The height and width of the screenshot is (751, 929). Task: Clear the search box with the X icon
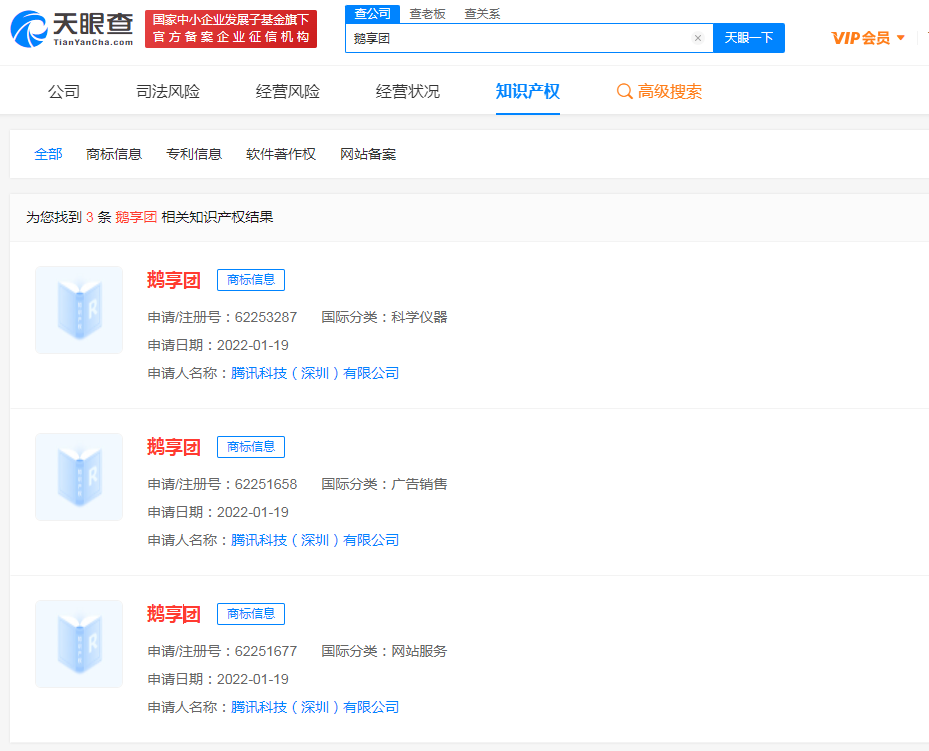[x=697, y=38]
